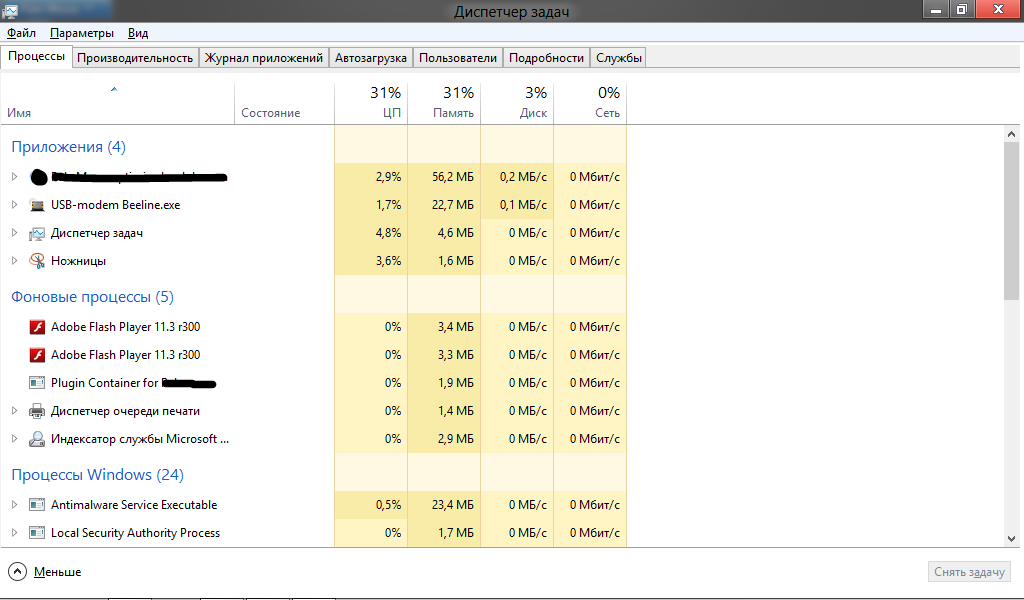Click the USB-modem Beeline.exe icon

[37, 205]
